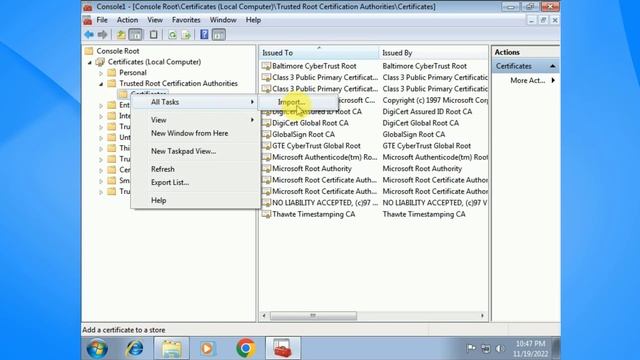Viewport: 640px width, 360px height.
Task: Launch Internet Explorer from the taskbar
Action: point(135,348)
